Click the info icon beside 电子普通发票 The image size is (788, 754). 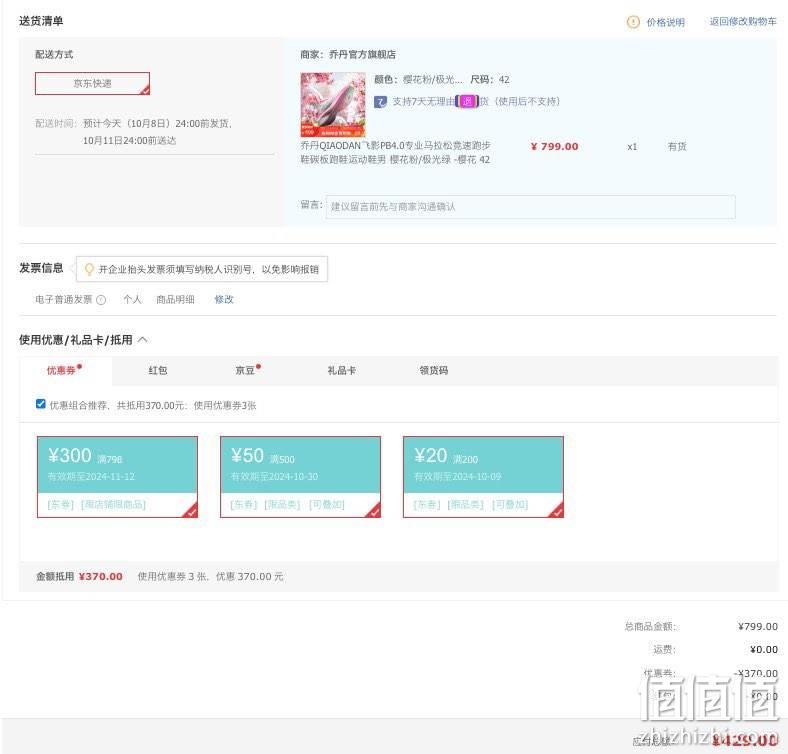pos(101,300)
